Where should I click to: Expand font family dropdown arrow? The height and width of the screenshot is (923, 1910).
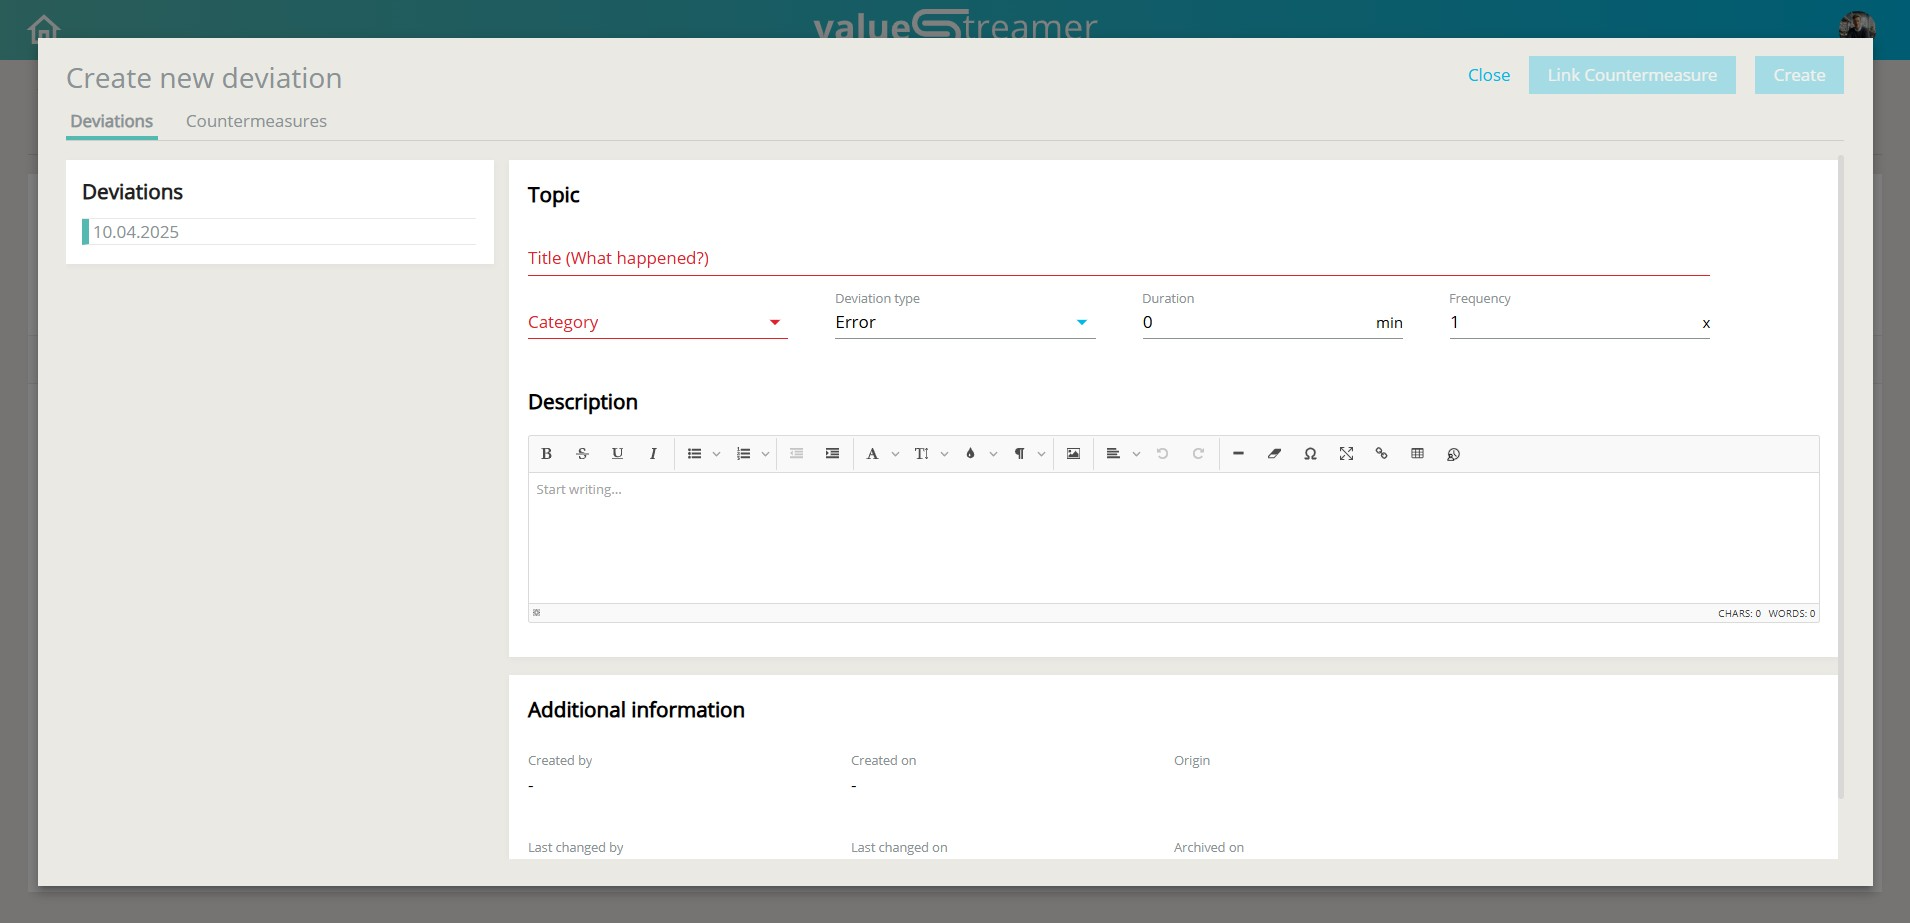[895, 454]
